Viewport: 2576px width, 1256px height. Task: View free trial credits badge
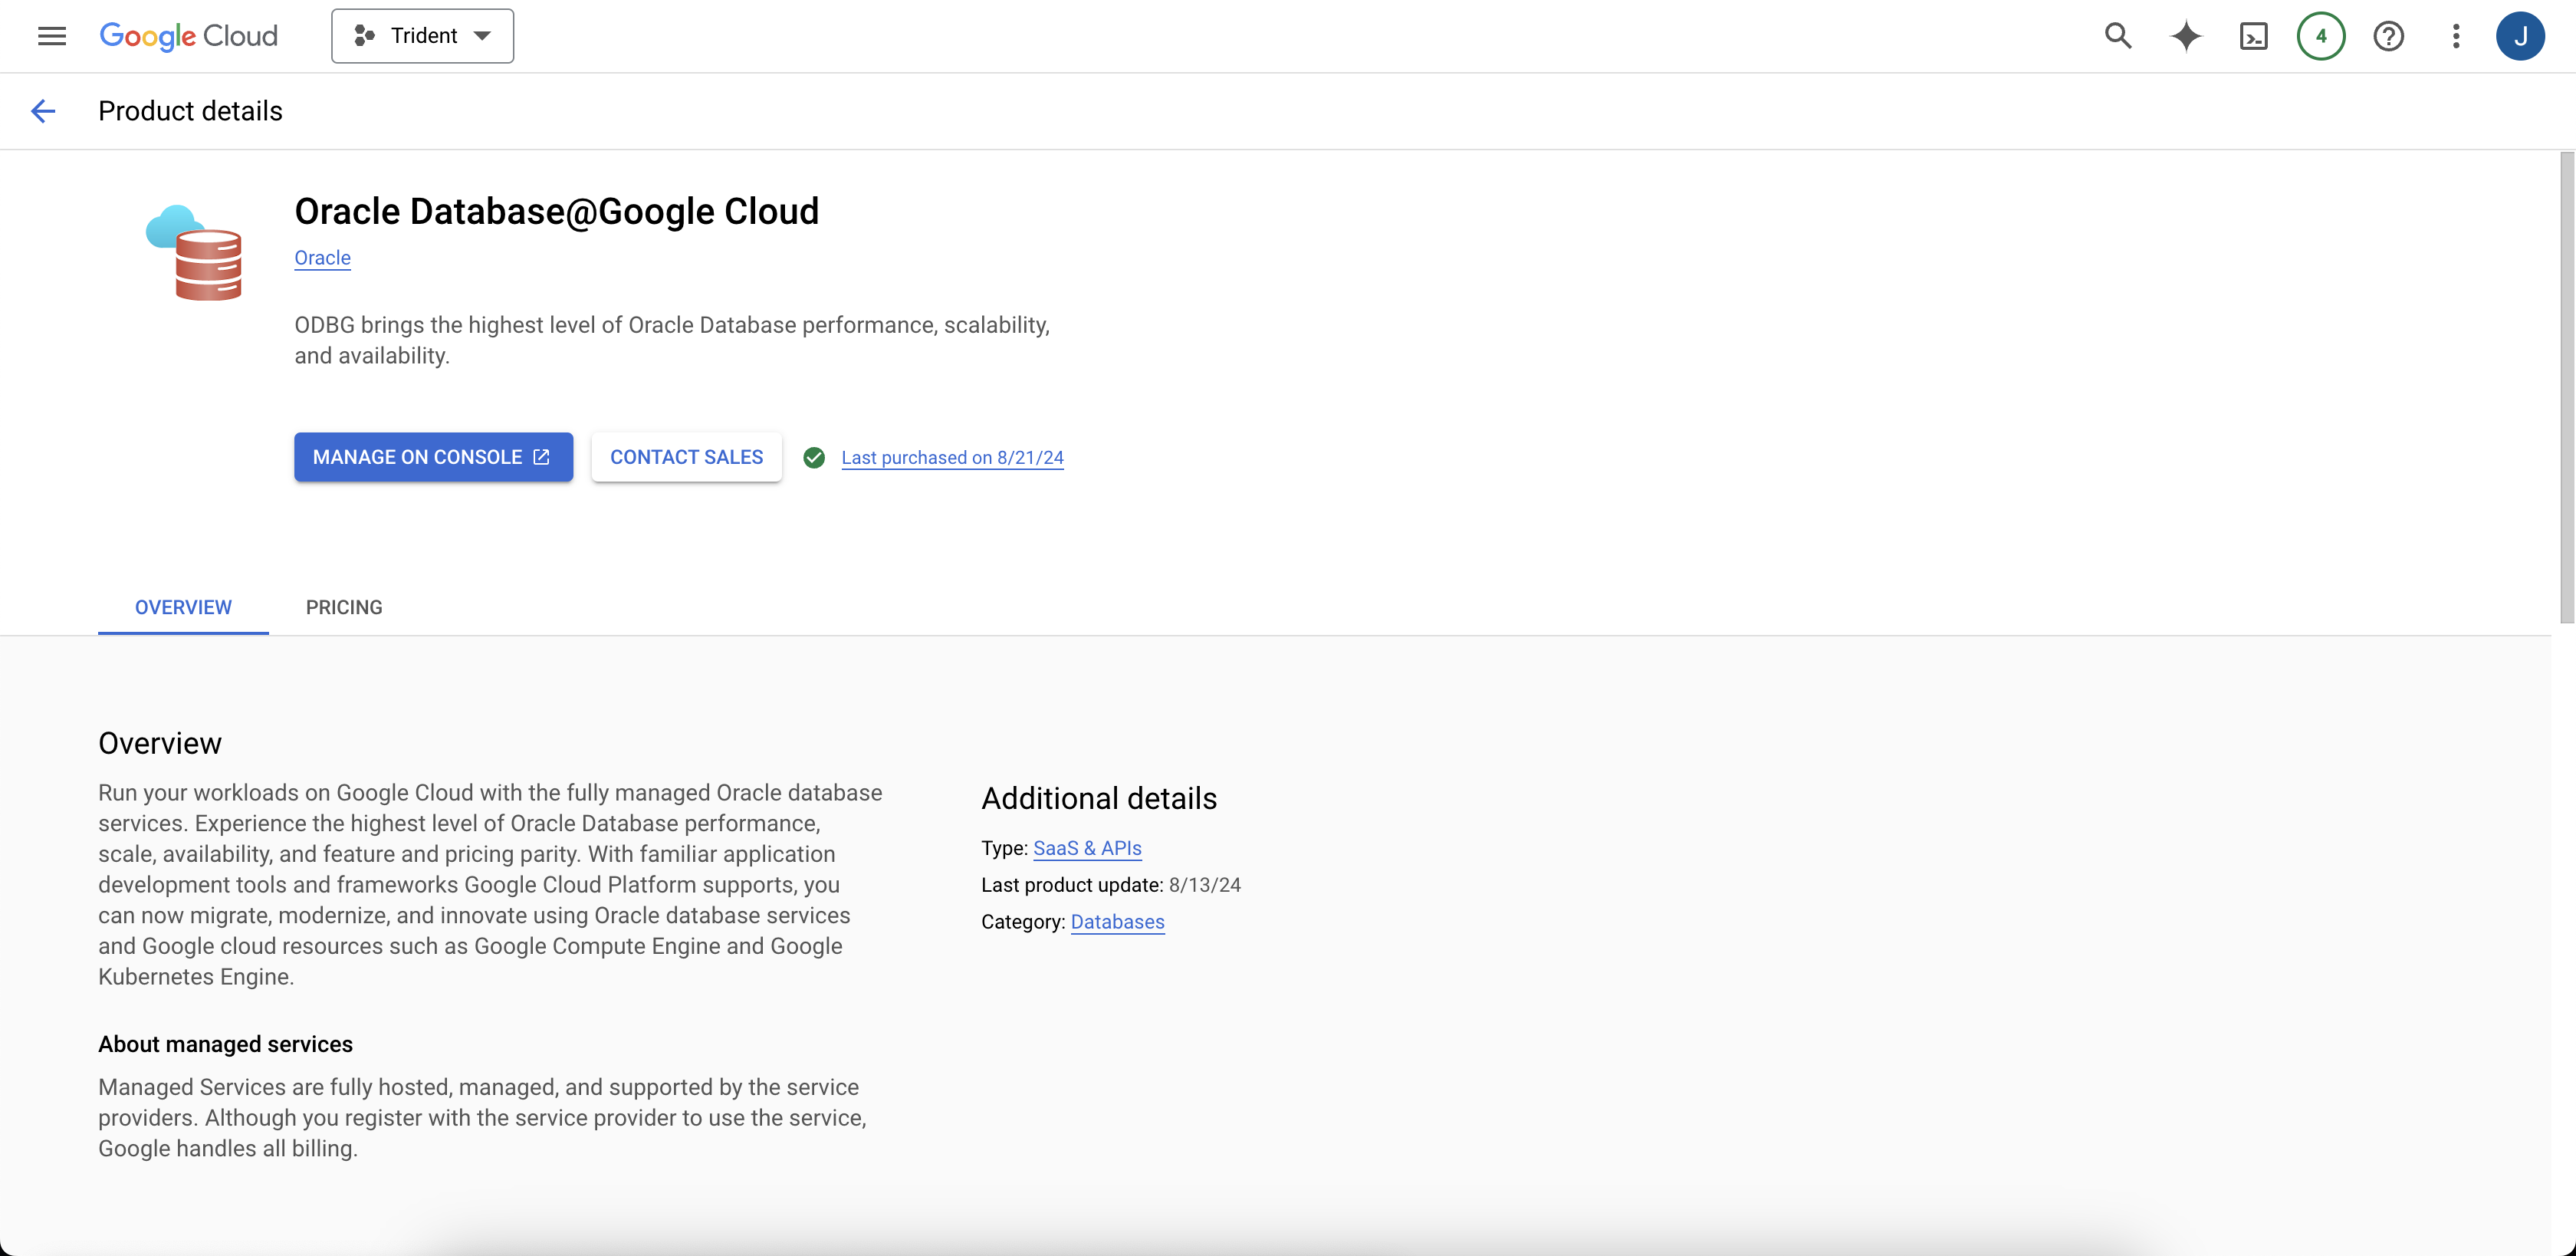(2321, 36)
